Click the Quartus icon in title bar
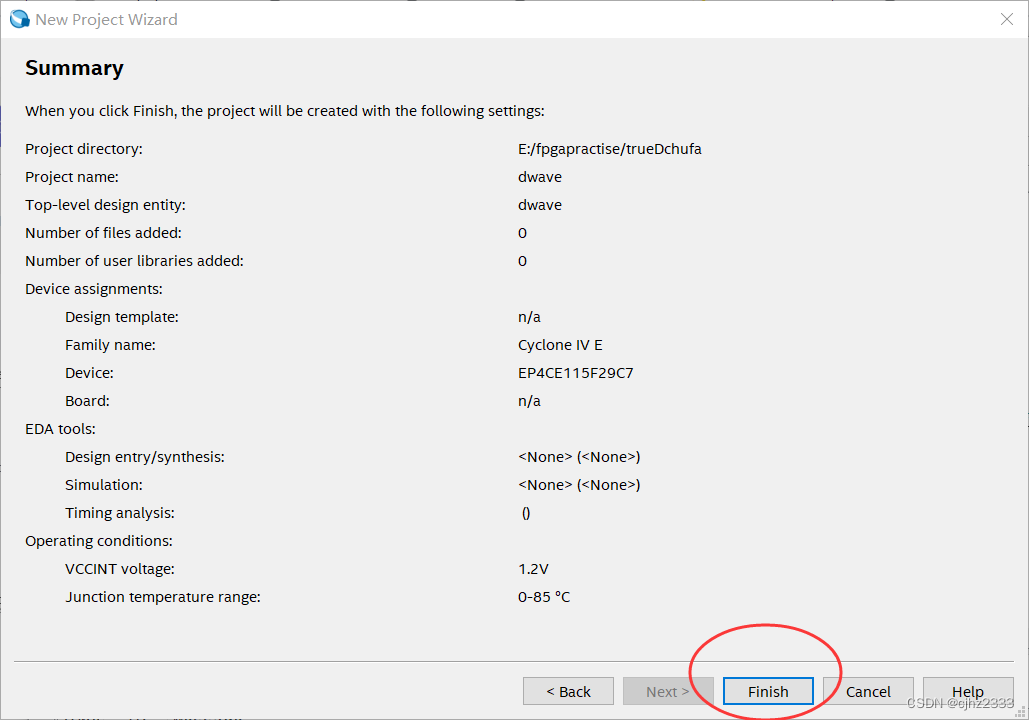 pos(20,19)
